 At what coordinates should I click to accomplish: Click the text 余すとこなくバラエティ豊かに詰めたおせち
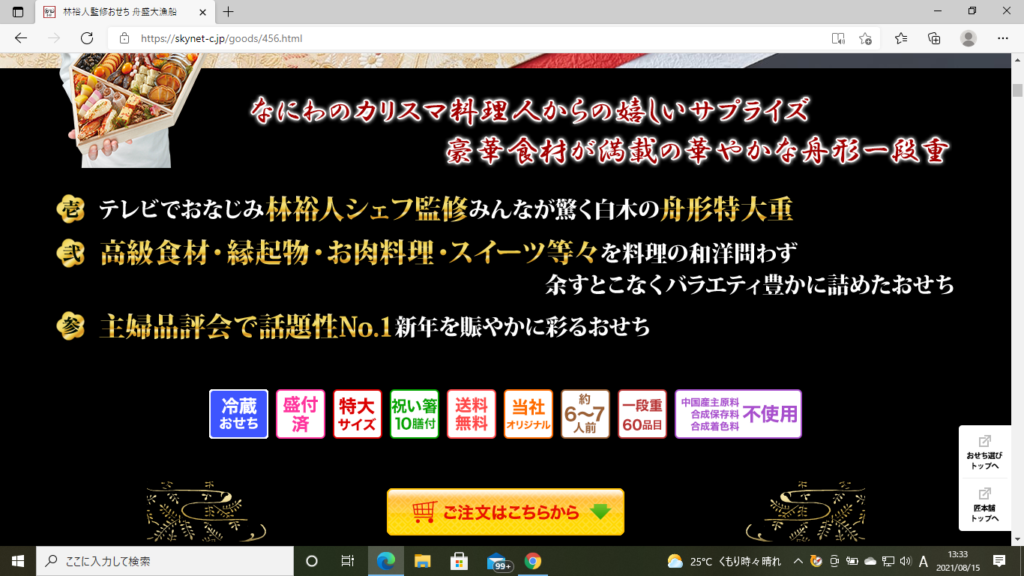pos(750,284)
